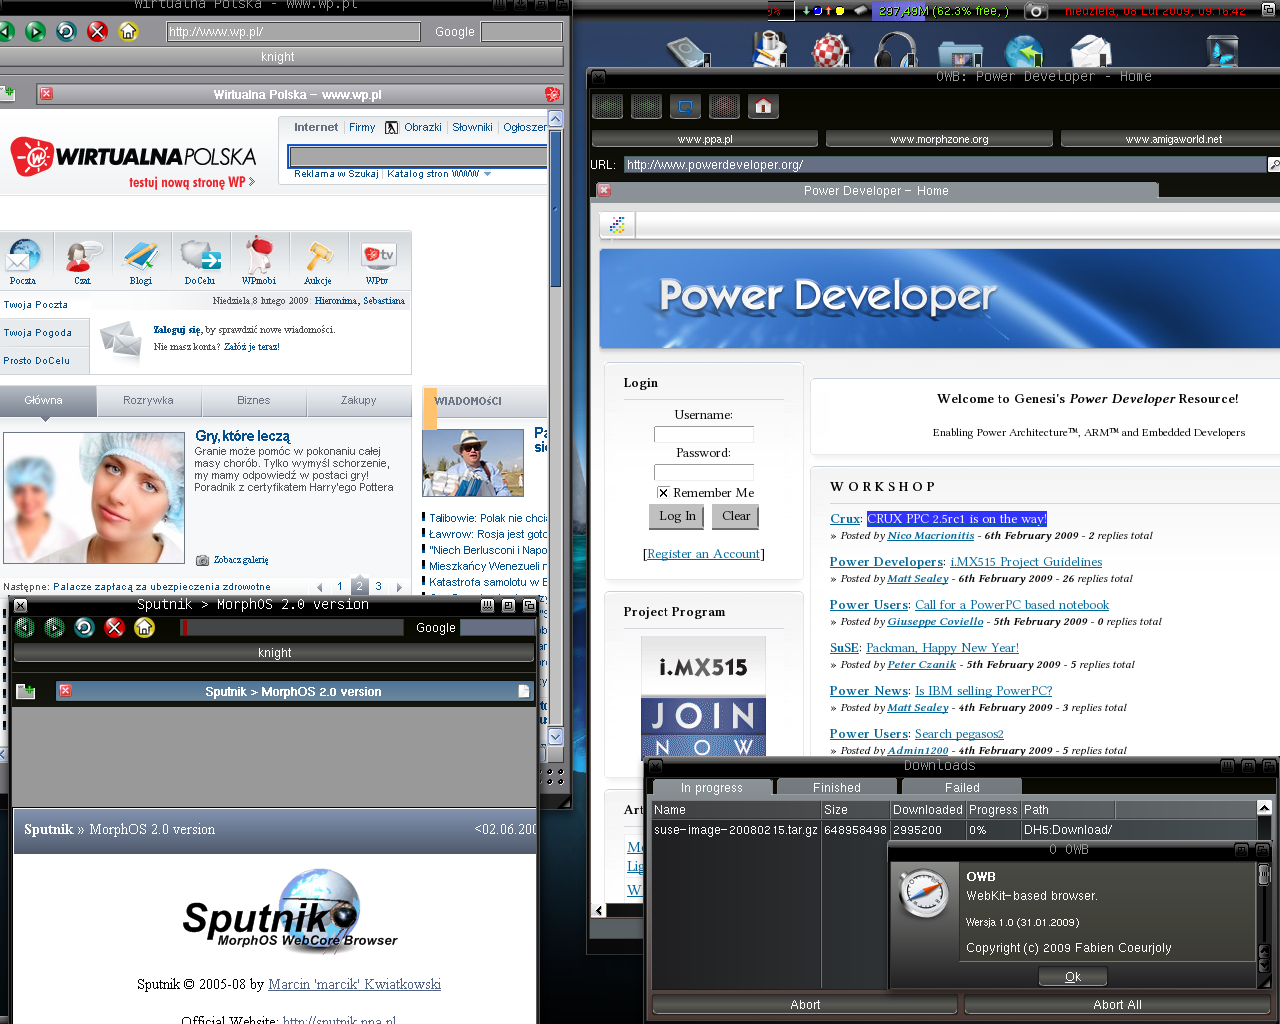Go to home page in Sputnik window
Screen dimensions: 1280x1024
145,627
